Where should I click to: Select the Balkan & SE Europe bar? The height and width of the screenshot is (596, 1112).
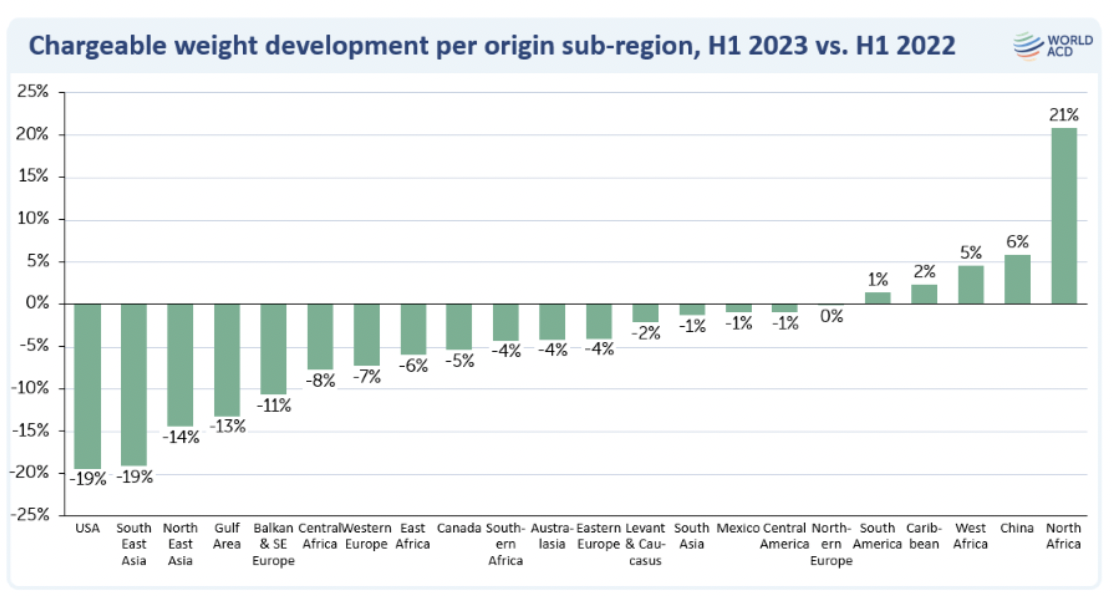(x=274, y=349)
